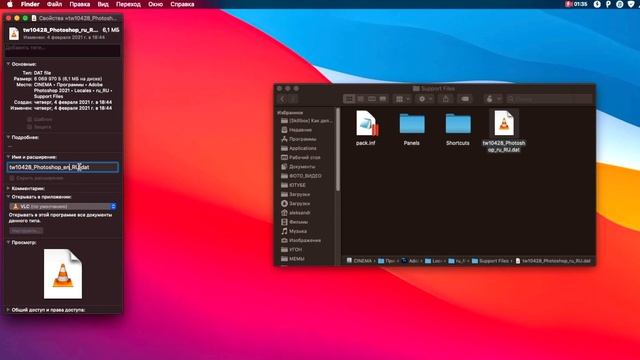Click Support Files in the path bar
640x360 pixels.
[x=490, y=261]
